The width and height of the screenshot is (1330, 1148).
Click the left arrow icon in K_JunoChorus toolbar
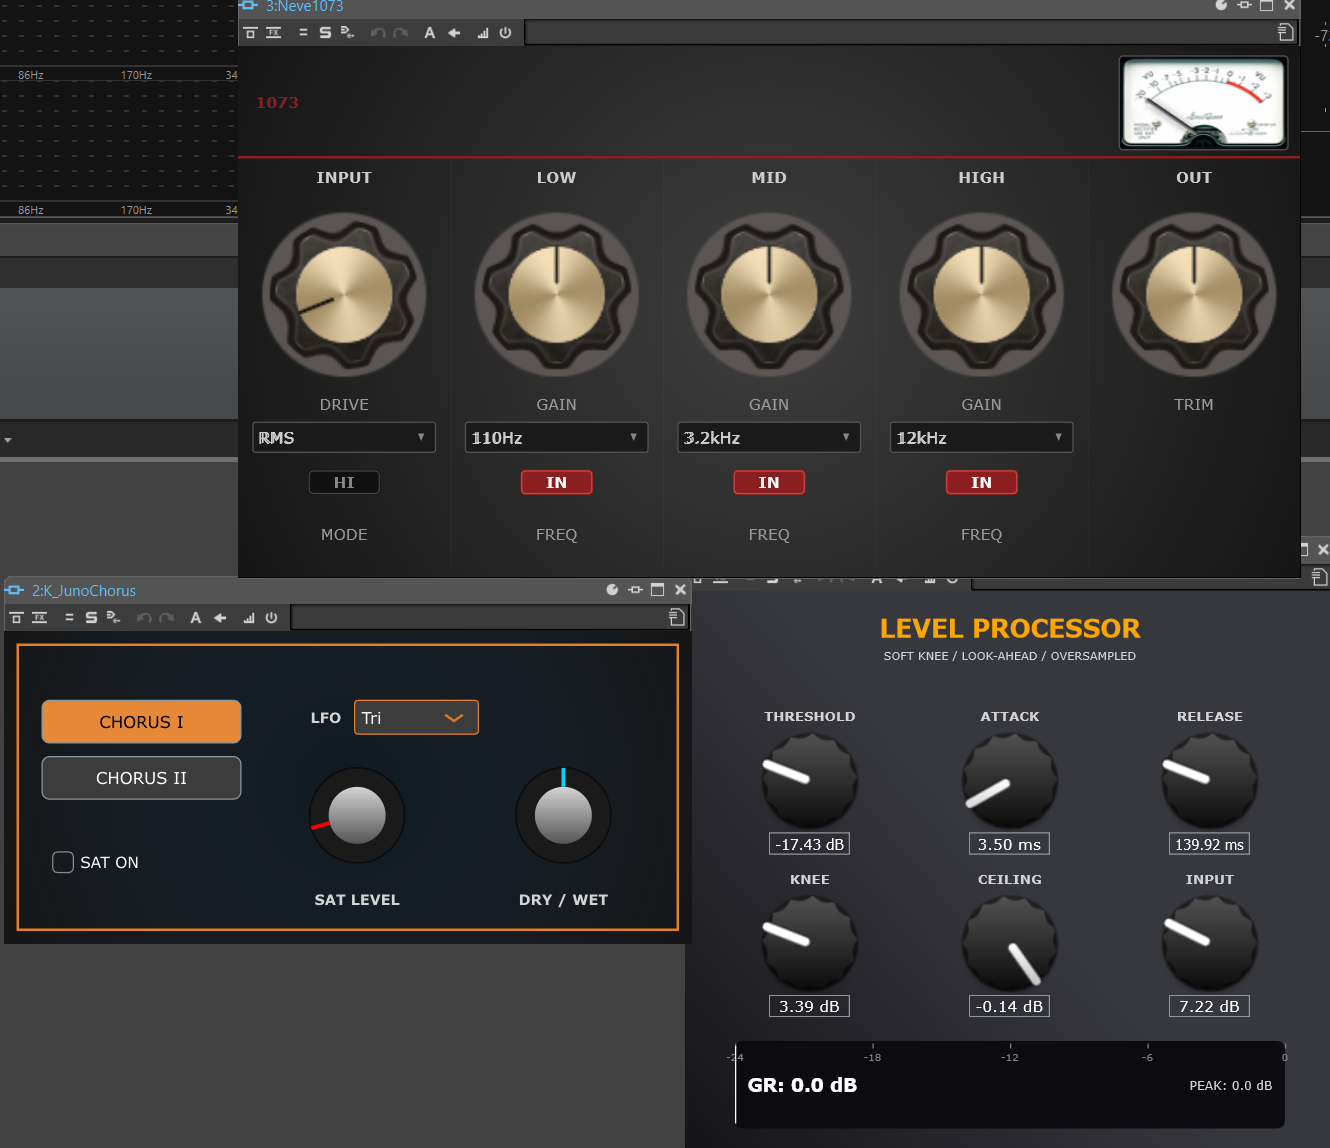tap(220, 618)
